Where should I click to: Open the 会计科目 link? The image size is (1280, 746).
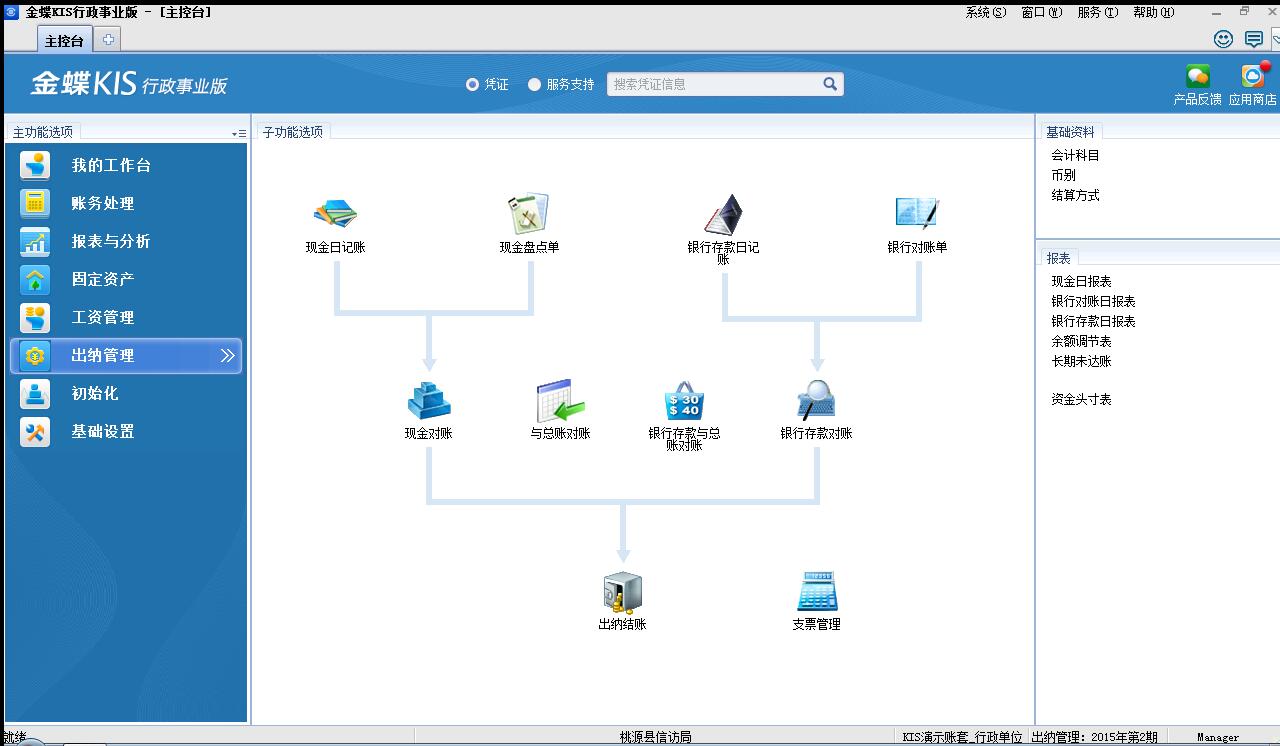coord(1075,155)
